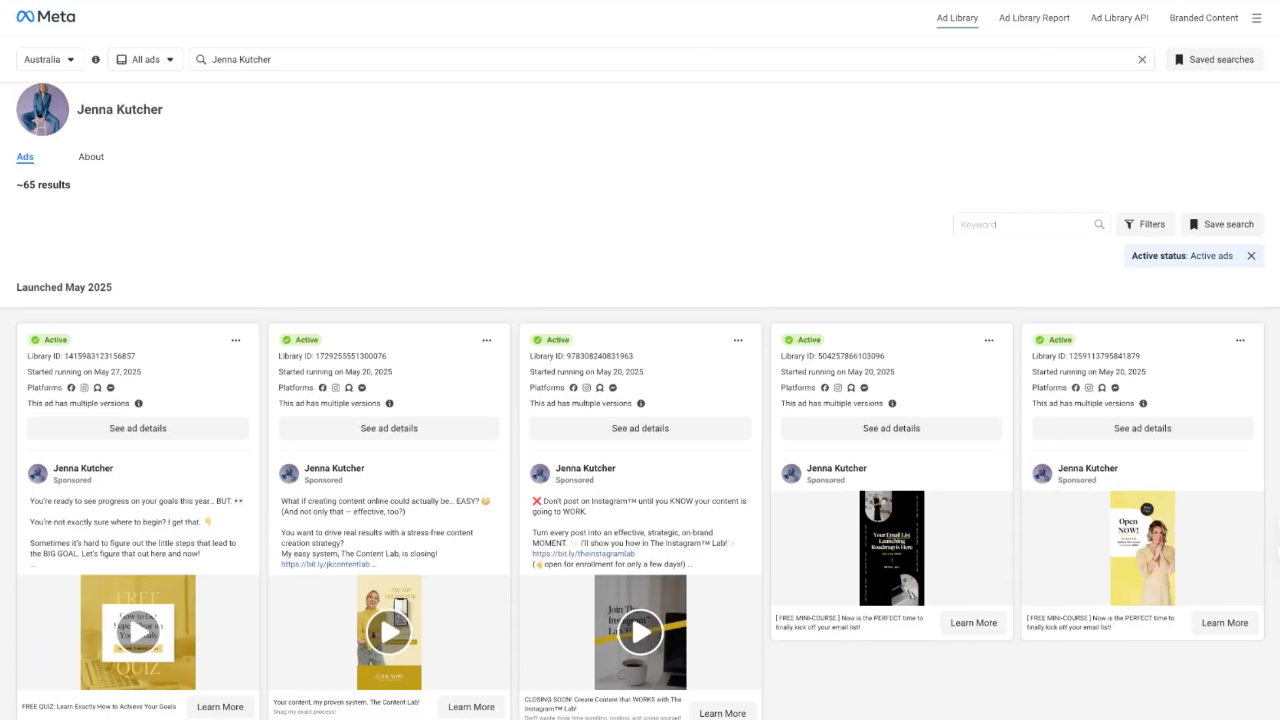Remove the Active status: Active ads filter
Viewport: 1280px width, 720px height.
pos(1251,256)
